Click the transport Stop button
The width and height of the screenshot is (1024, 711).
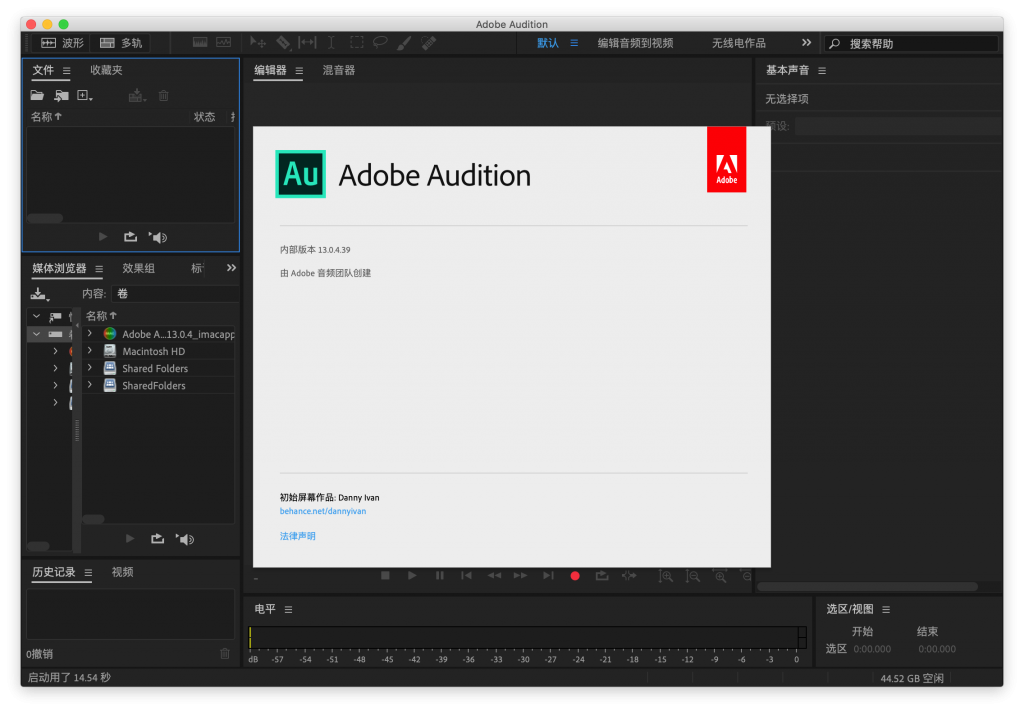click(x=385, y=576)
